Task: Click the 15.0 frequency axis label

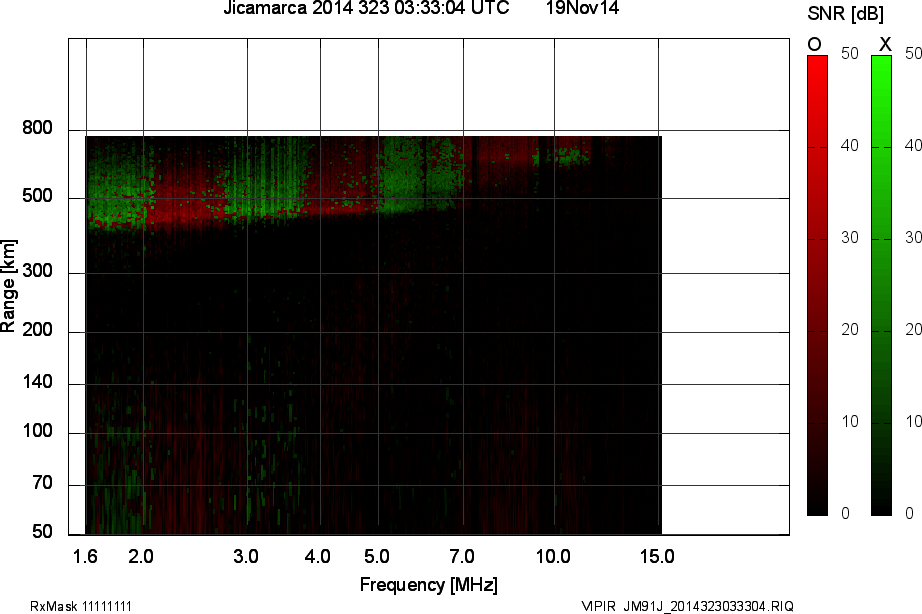Action: point(657,556)
